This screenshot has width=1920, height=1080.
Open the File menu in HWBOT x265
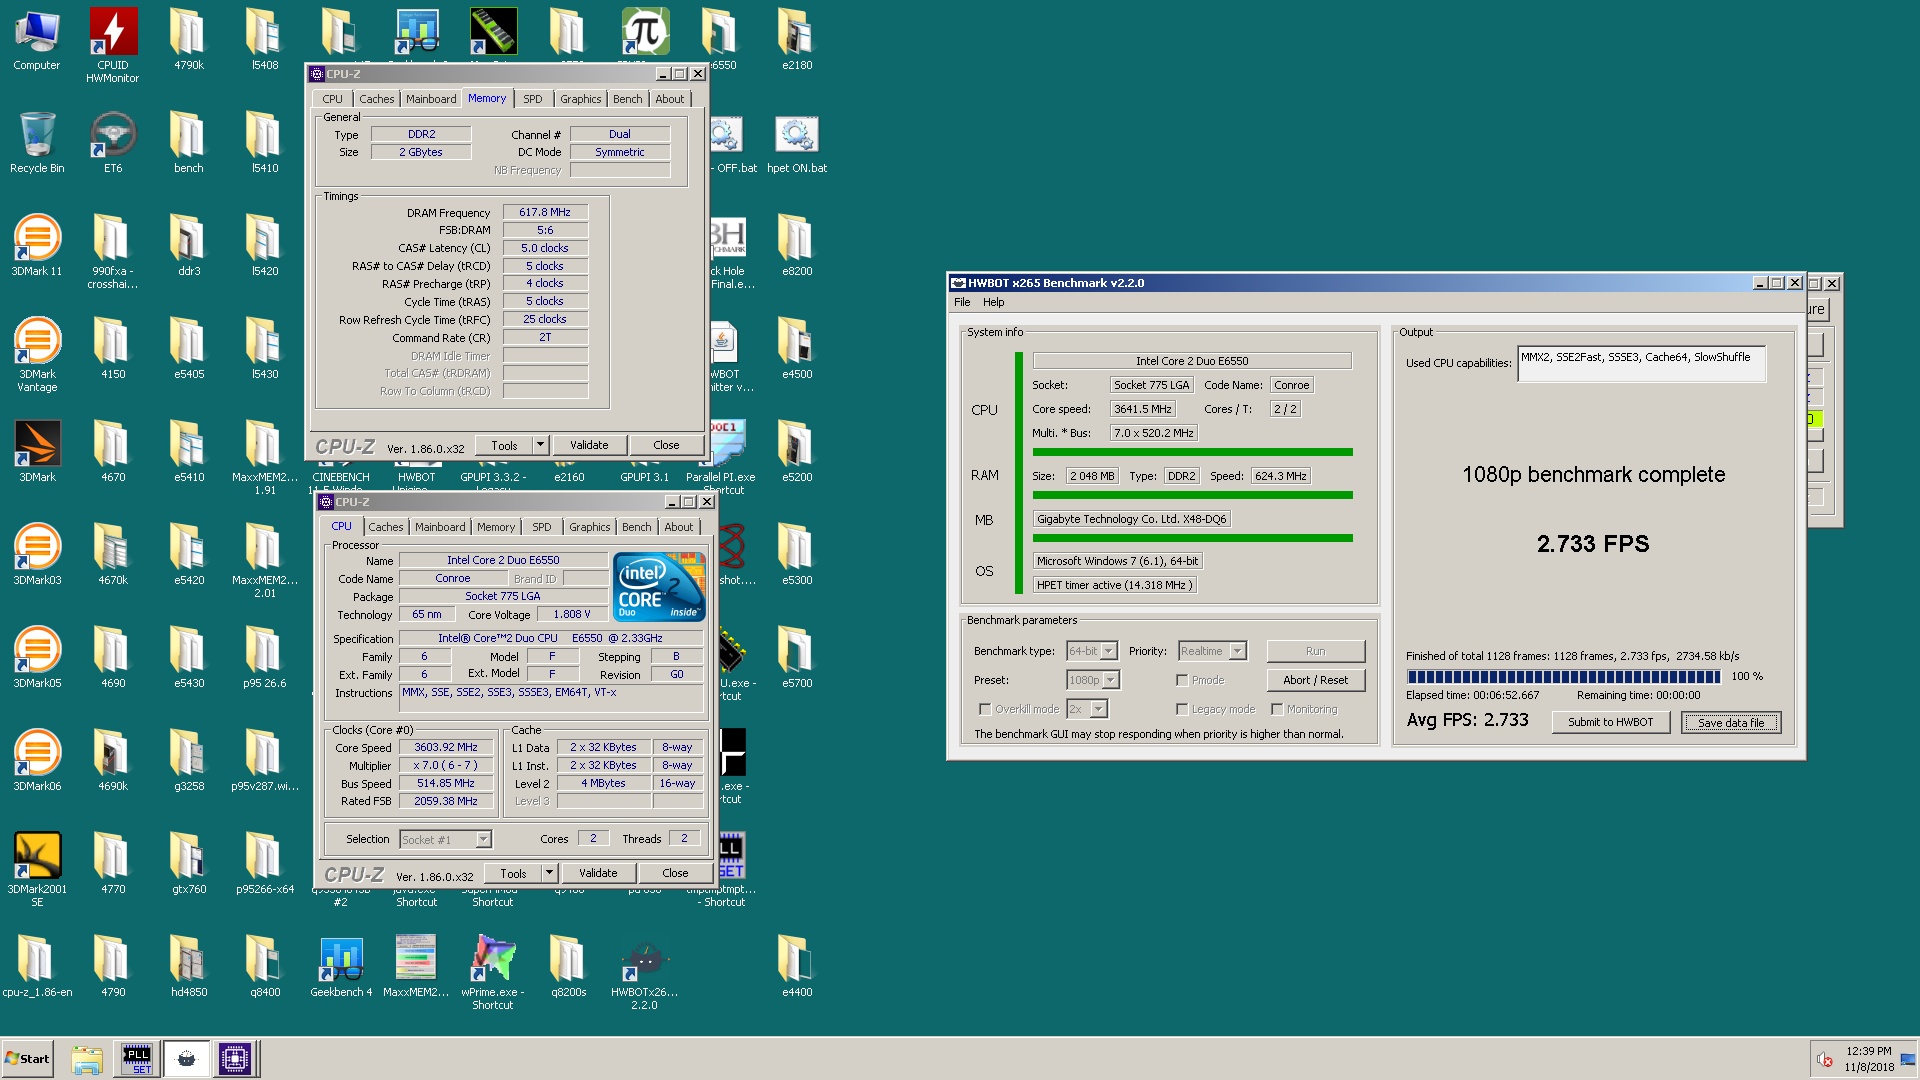pos(962,302)
